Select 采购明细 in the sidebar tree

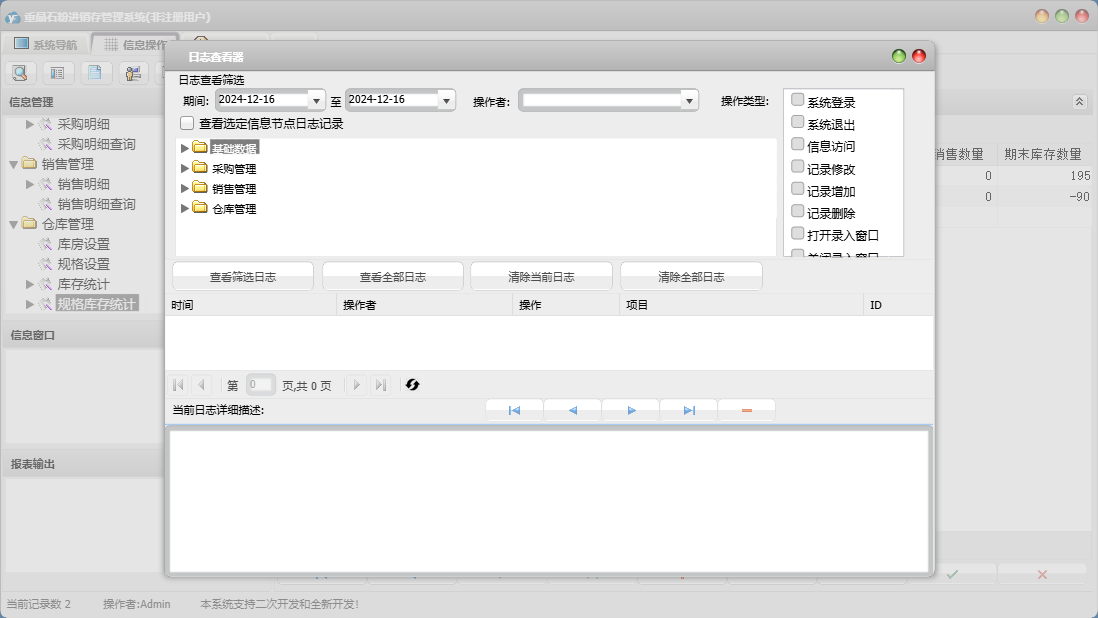[83, 124]
